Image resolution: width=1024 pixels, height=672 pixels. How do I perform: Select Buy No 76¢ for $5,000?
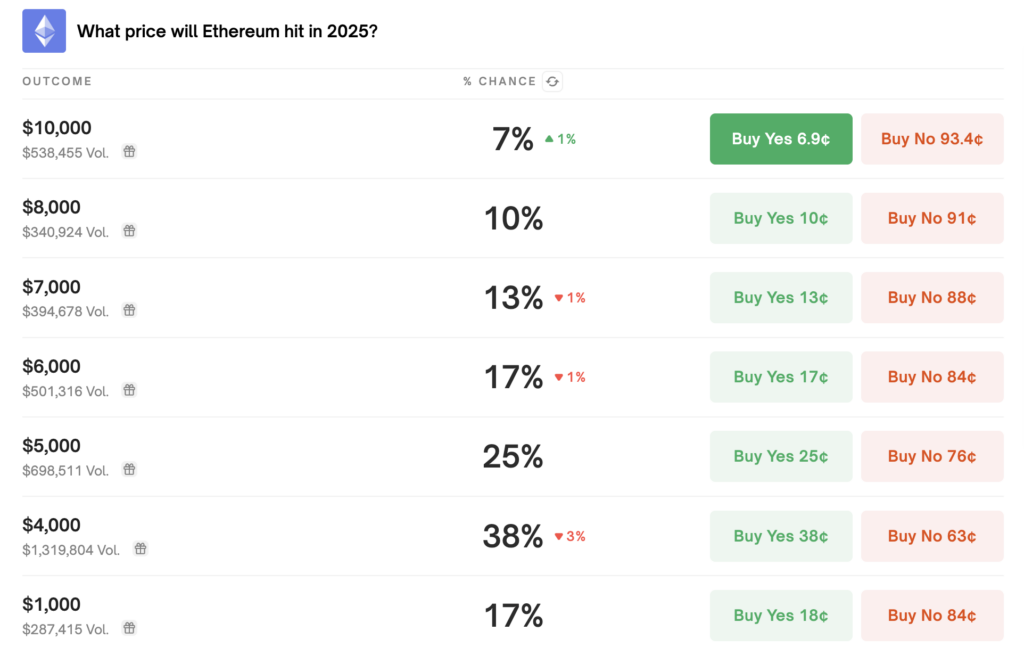click(x=931, y=456)
